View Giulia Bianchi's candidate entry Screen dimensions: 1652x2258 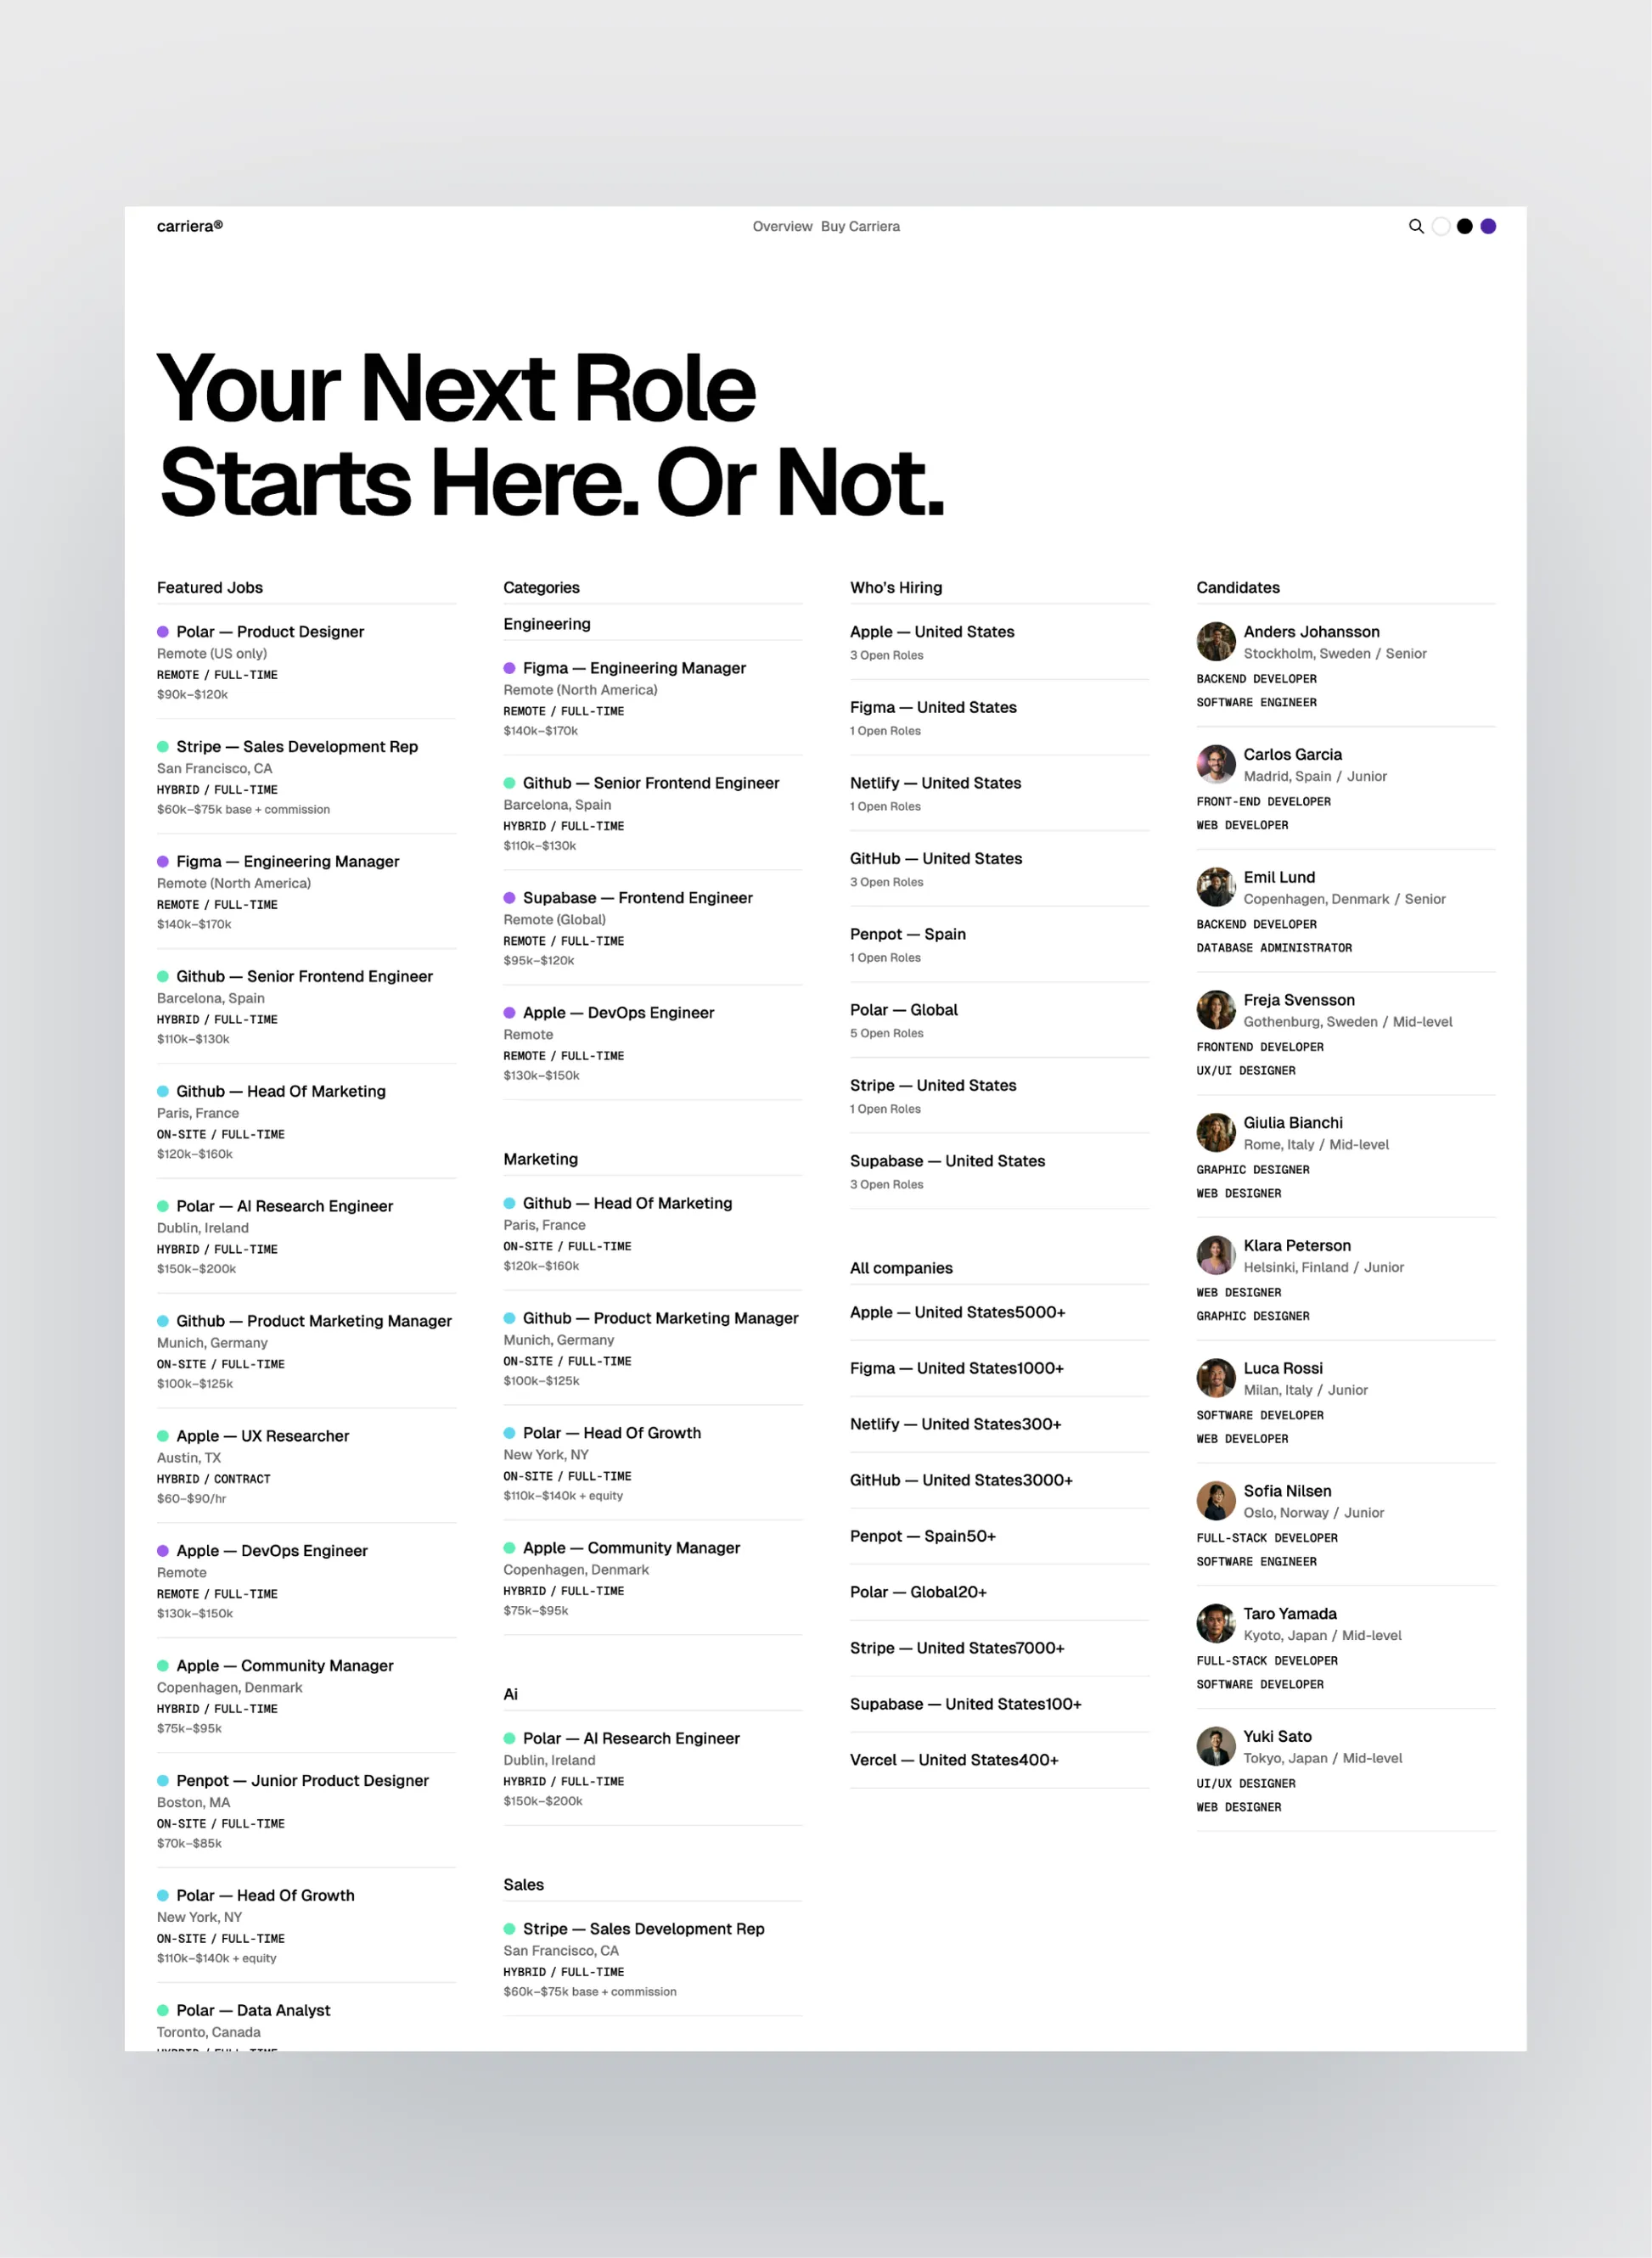click(1294, 1122)
